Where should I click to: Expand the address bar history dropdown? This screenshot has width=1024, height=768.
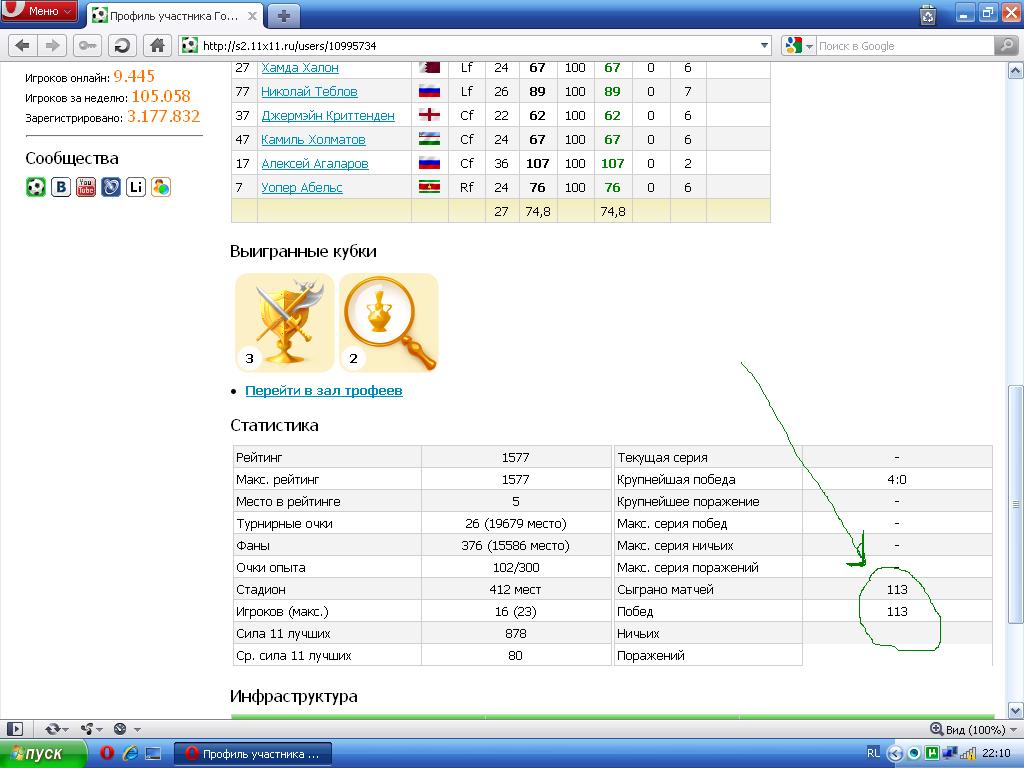coord(764,46)
